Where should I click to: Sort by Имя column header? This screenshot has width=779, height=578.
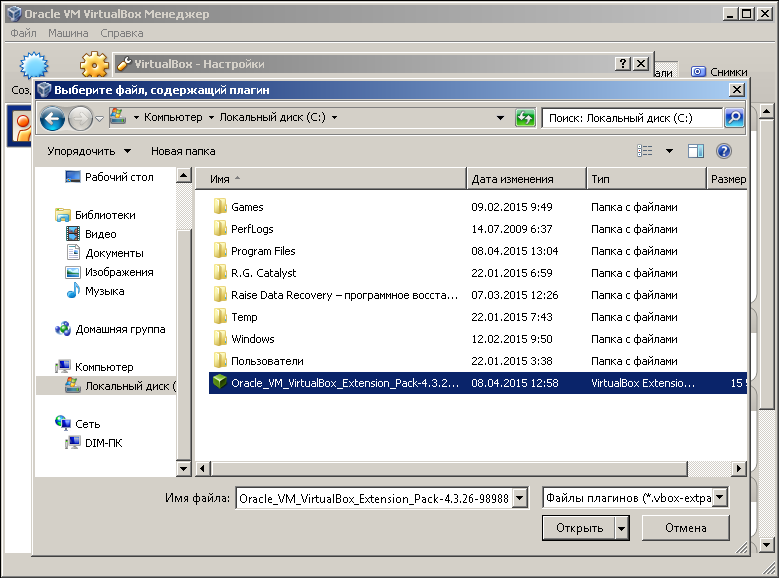click(330, 179)
